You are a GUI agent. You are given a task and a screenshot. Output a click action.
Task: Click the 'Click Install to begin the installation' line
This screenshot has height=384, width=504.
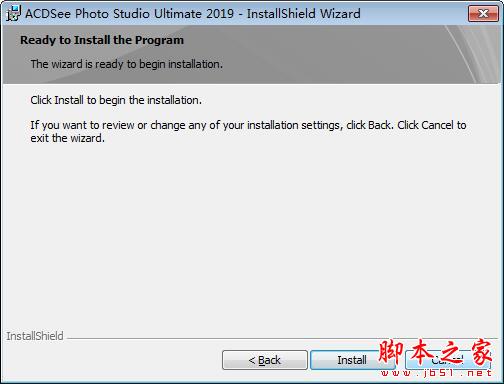pyautogui.click(x=116, y=100)
